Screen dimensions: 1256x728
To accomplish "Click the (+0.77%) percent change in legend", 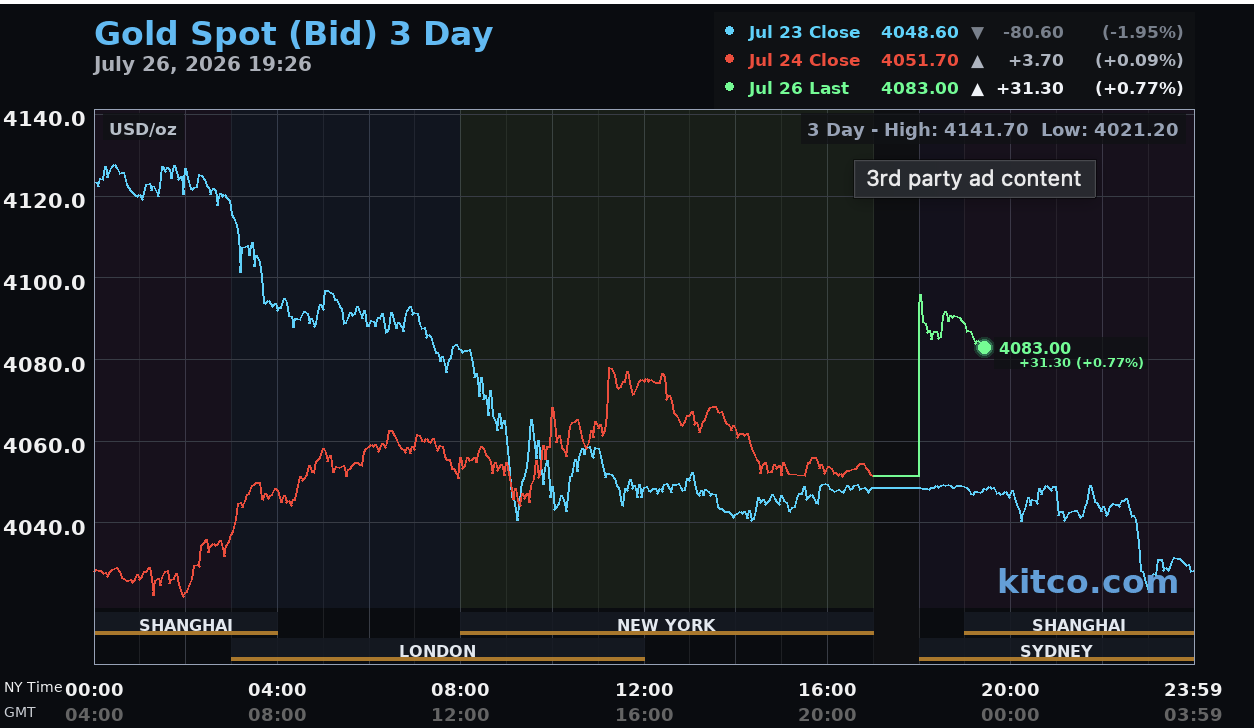I will tap(1139, 88).
